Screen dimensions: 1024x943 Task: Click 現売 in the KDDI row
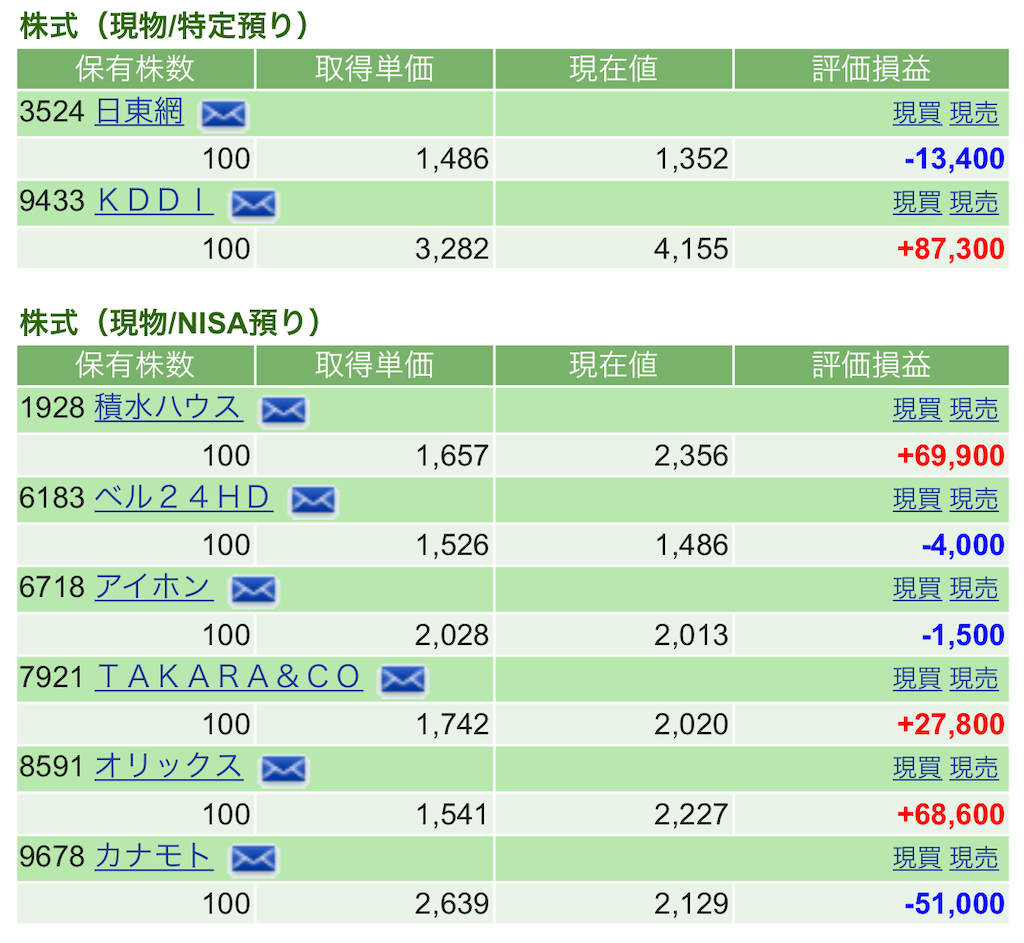[x=974, y=203]
